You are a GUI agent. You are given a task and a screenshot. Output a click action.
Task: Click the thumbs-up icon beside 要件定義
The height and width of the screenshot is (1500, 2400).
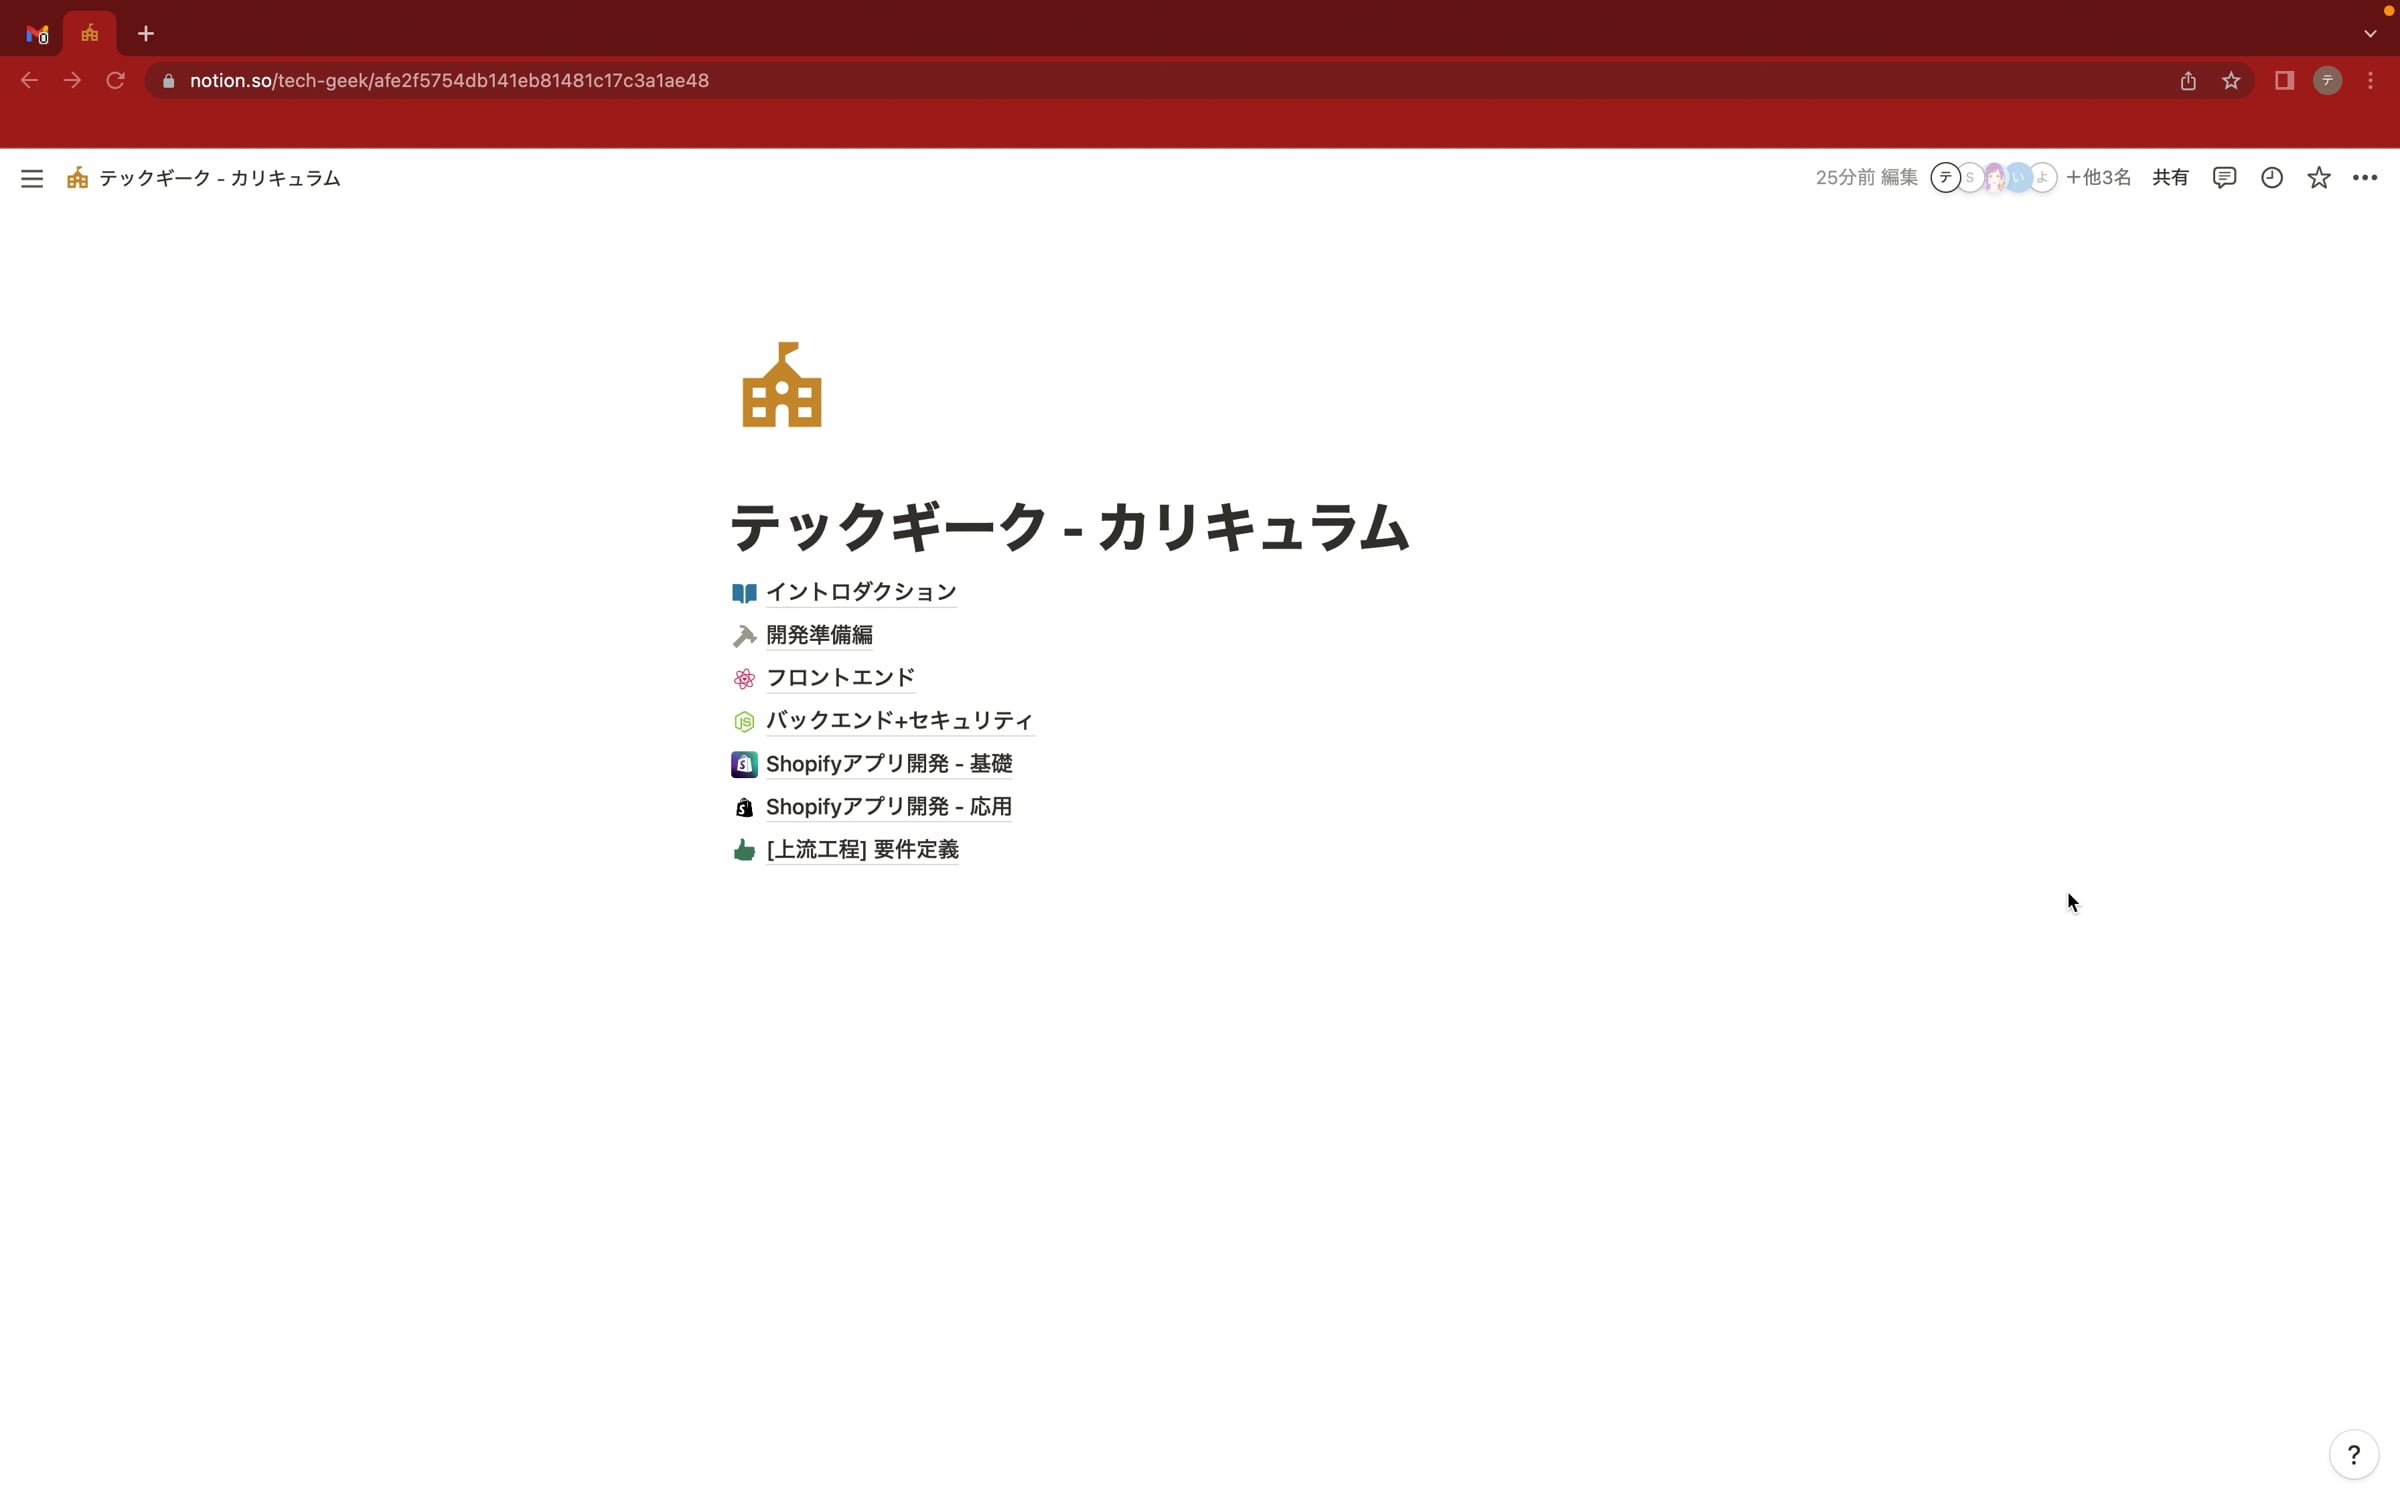[x=744, y=851]
